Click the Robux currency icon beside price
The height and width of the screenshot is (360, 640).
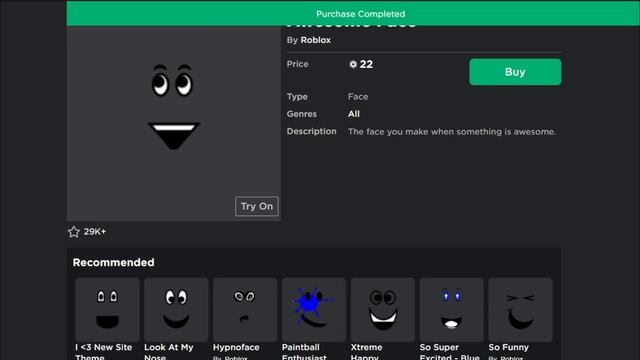353,64
